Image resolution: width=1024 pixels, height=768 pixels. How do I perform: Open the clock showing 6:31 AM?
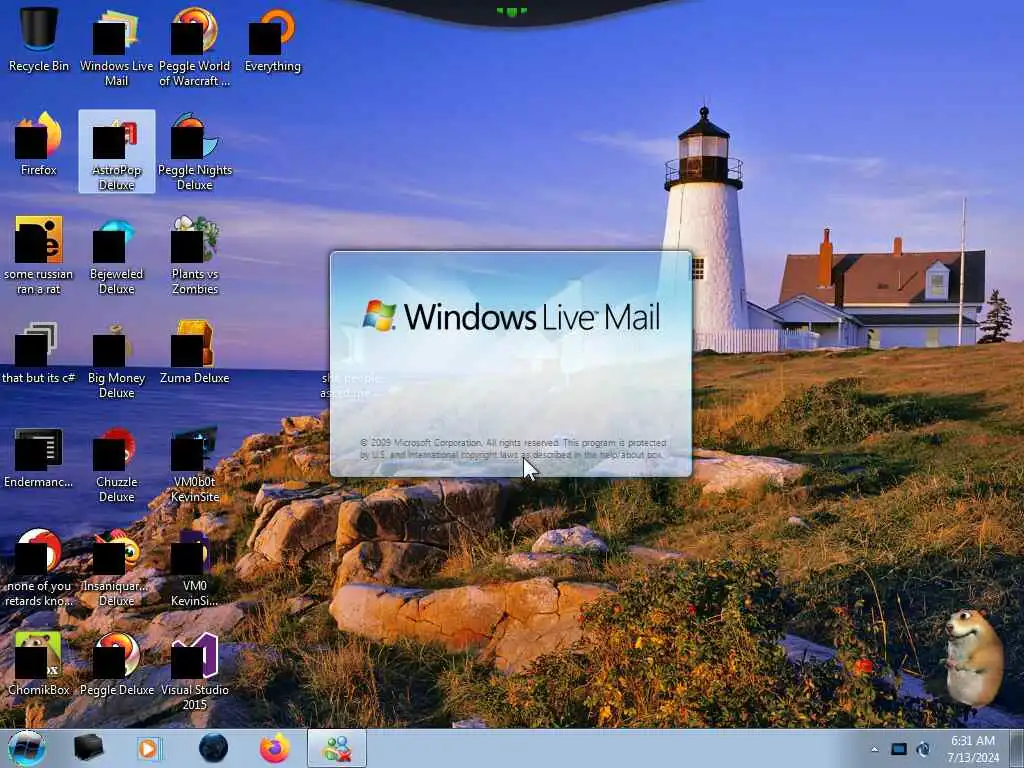(974, 749)
